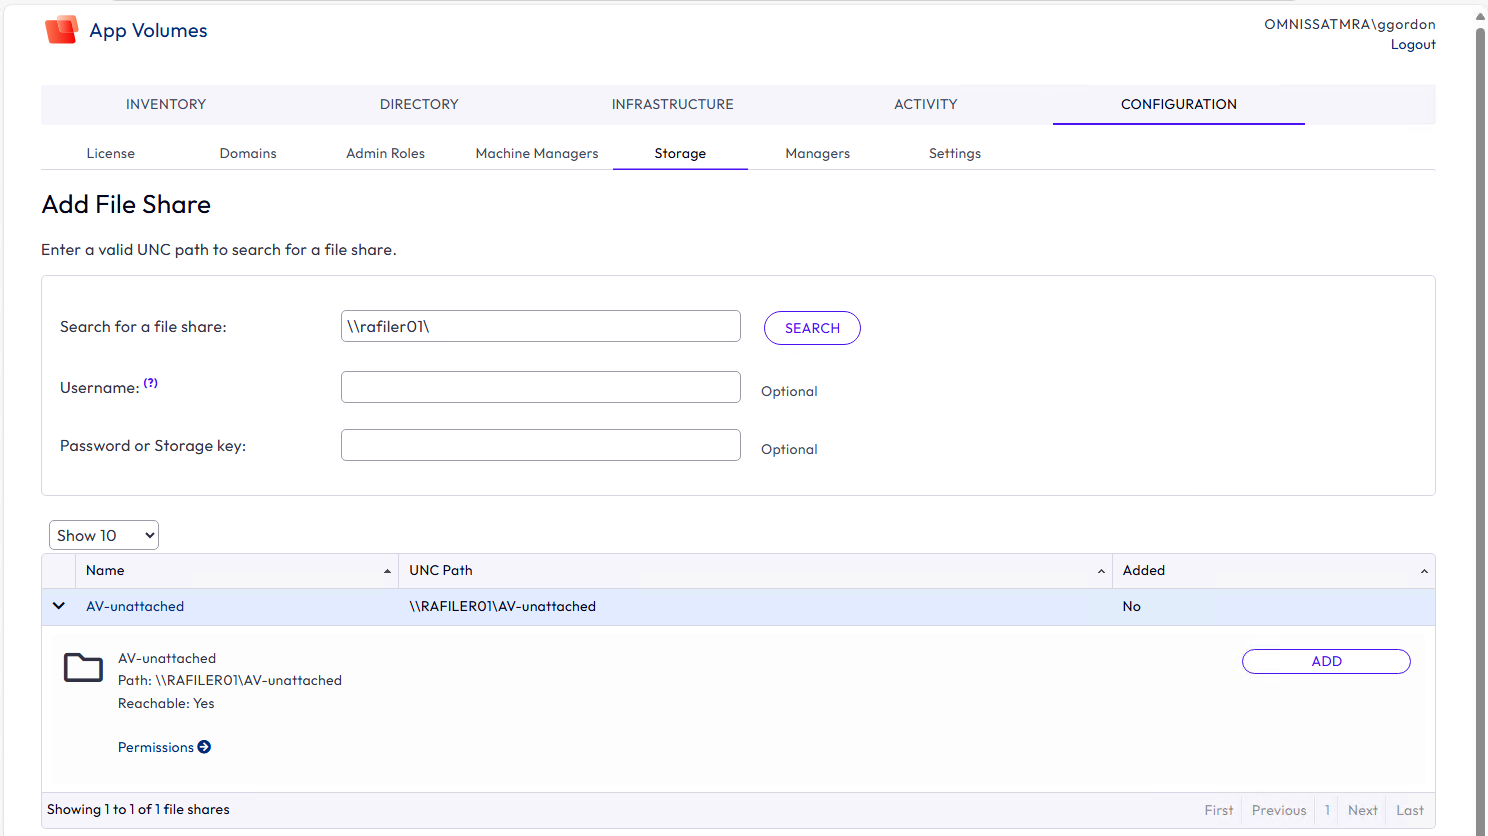
Task: Click the Add File Share heading
Action: 126,204
